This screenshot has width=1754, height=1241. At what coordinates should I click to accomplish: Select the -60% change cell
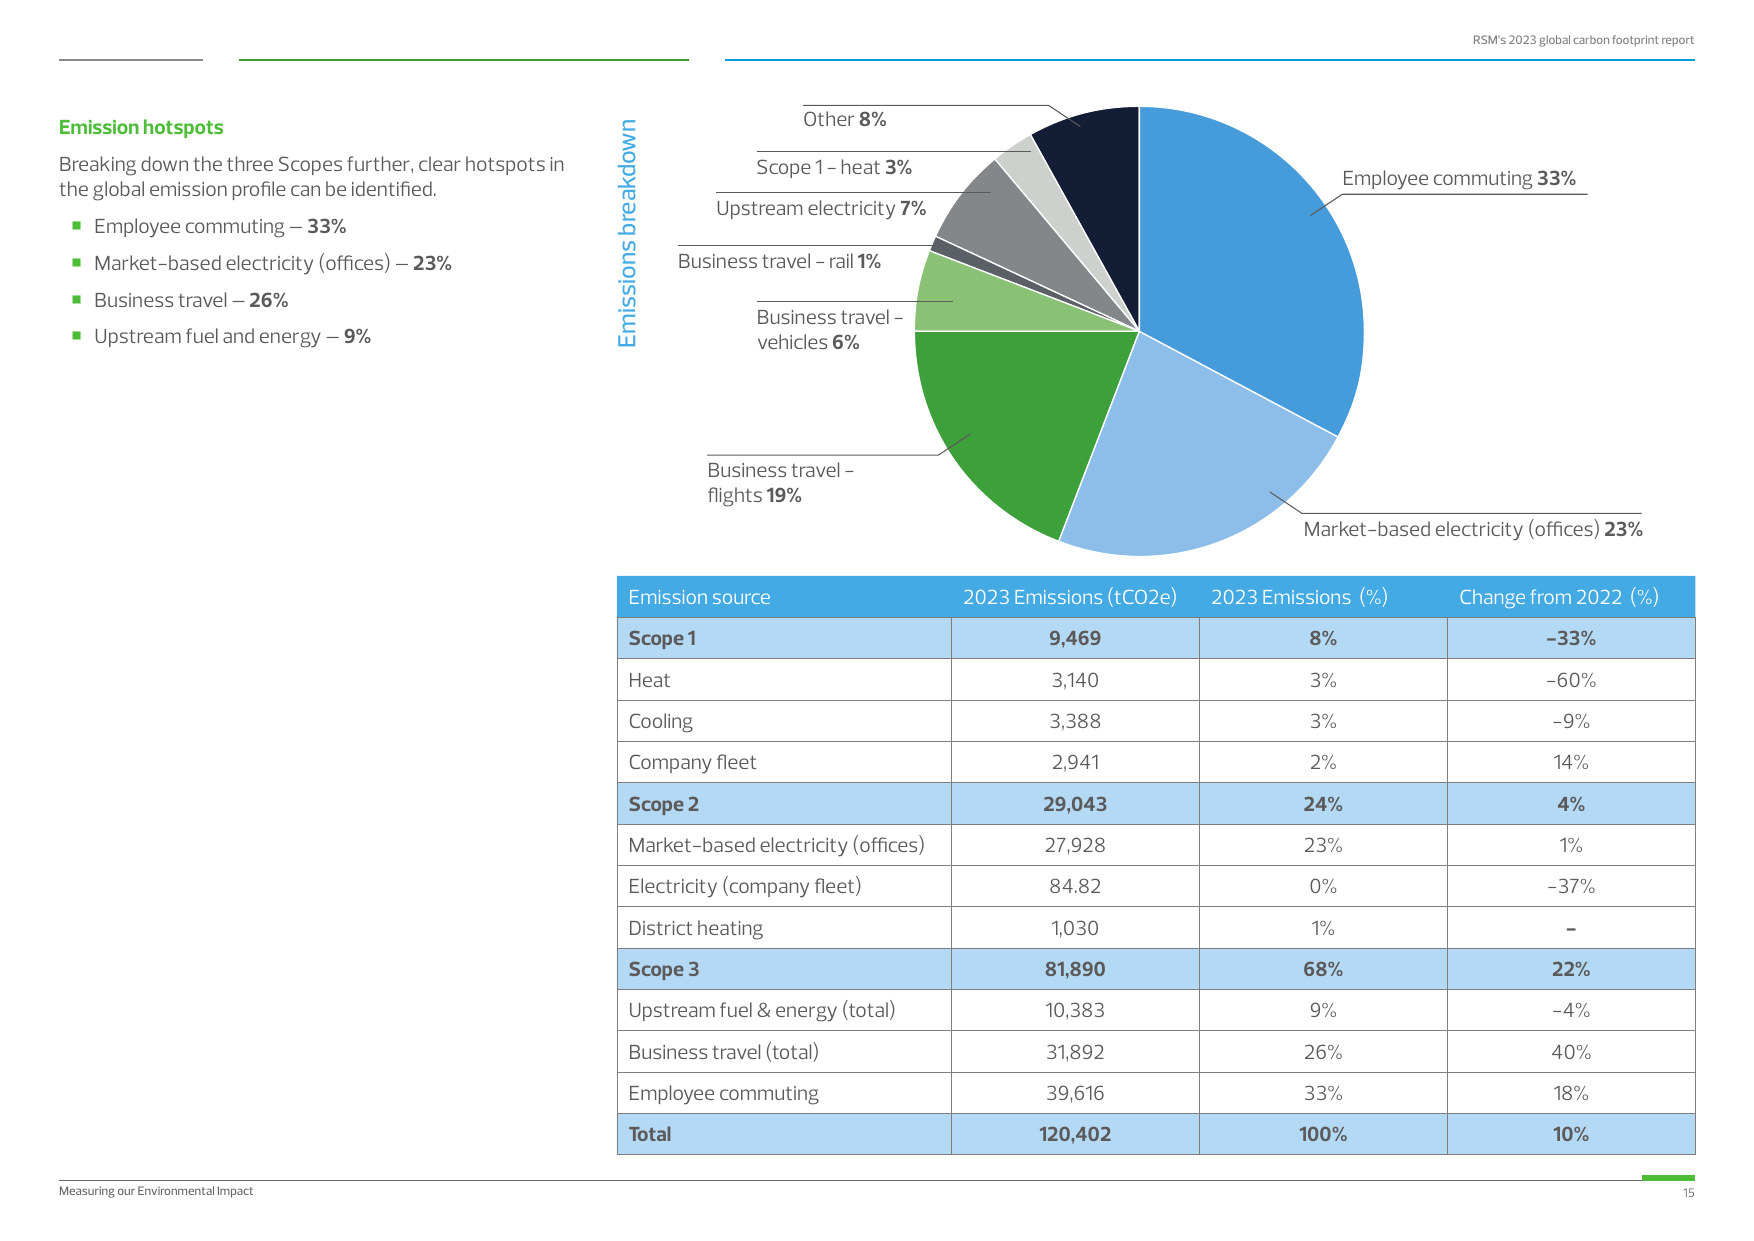(1571, 680)
